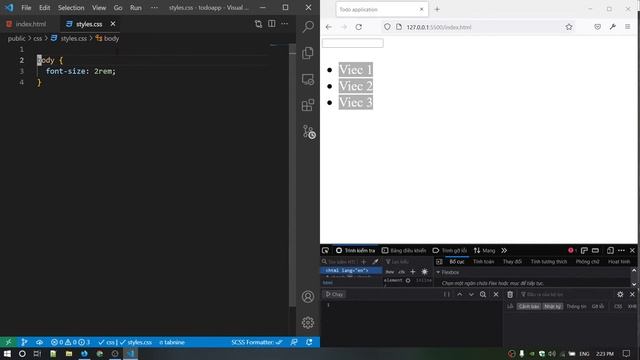Viewport: 640px width, 360px height.
Task: Click 'font-size: 2rem;' code line
Action: tap(81, 71)
